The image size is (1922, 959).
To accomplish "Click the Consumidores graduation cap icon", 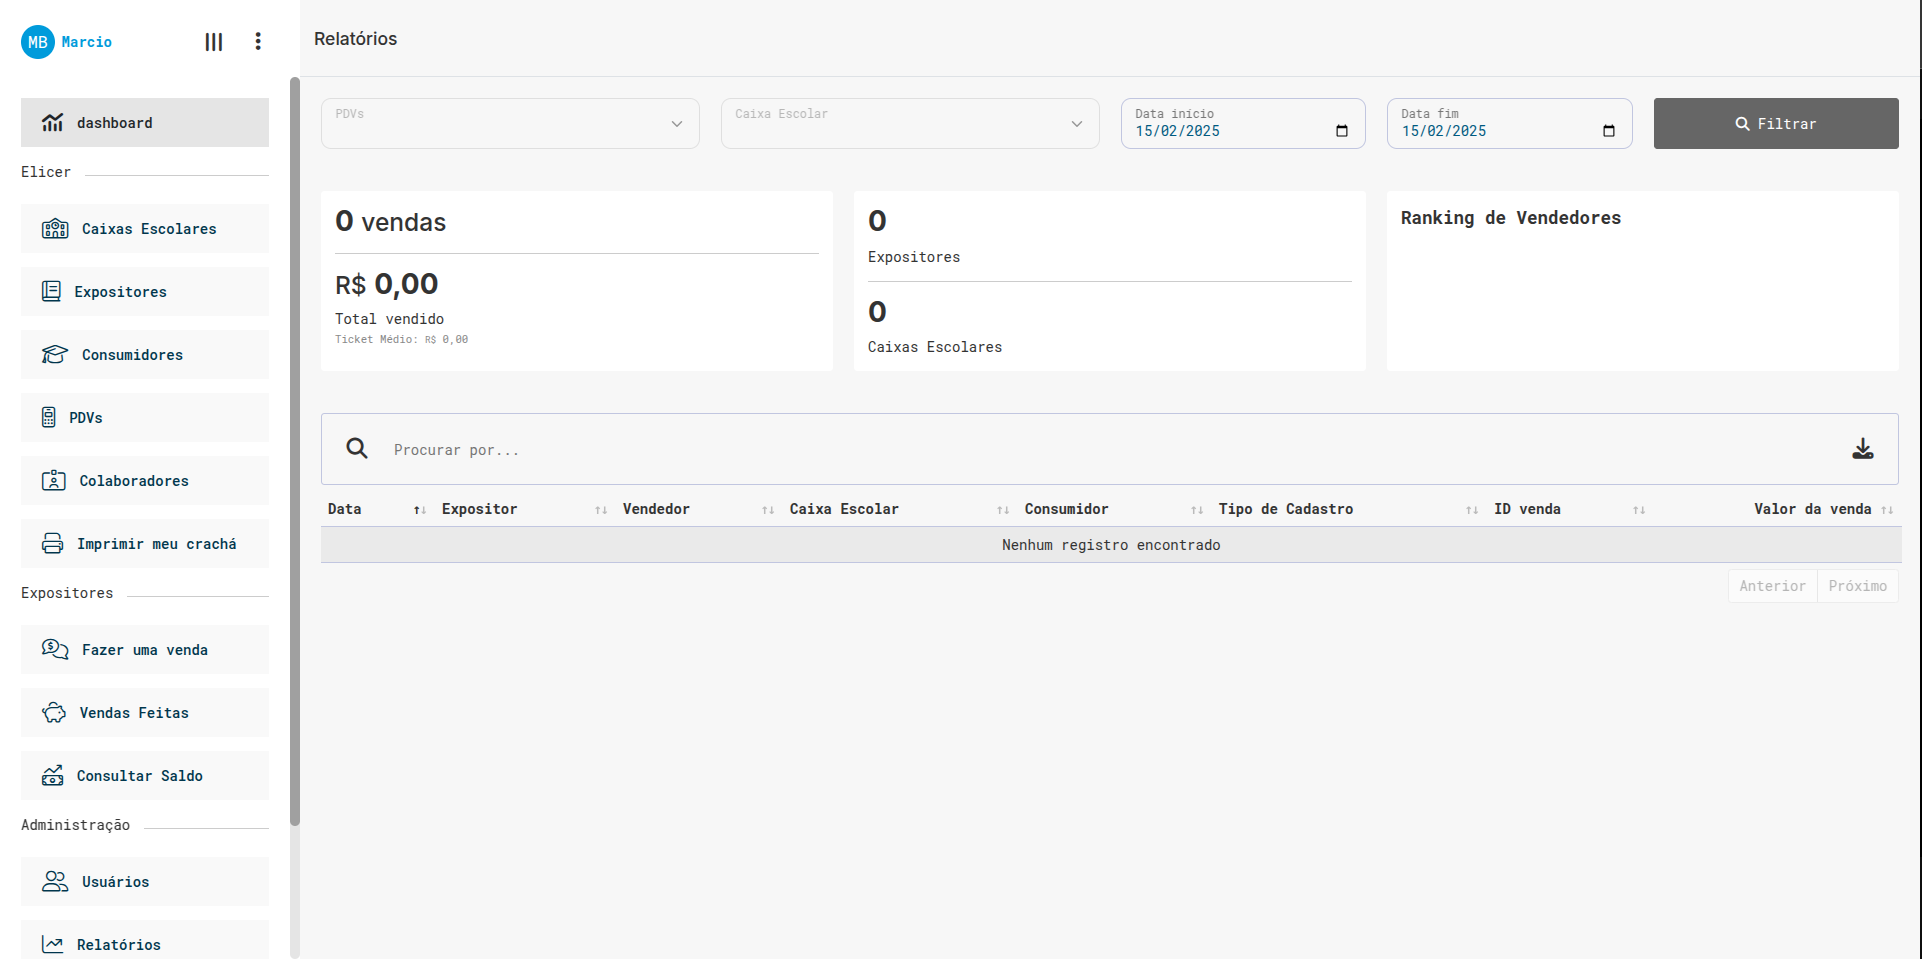I will click(x=55, y=354).
